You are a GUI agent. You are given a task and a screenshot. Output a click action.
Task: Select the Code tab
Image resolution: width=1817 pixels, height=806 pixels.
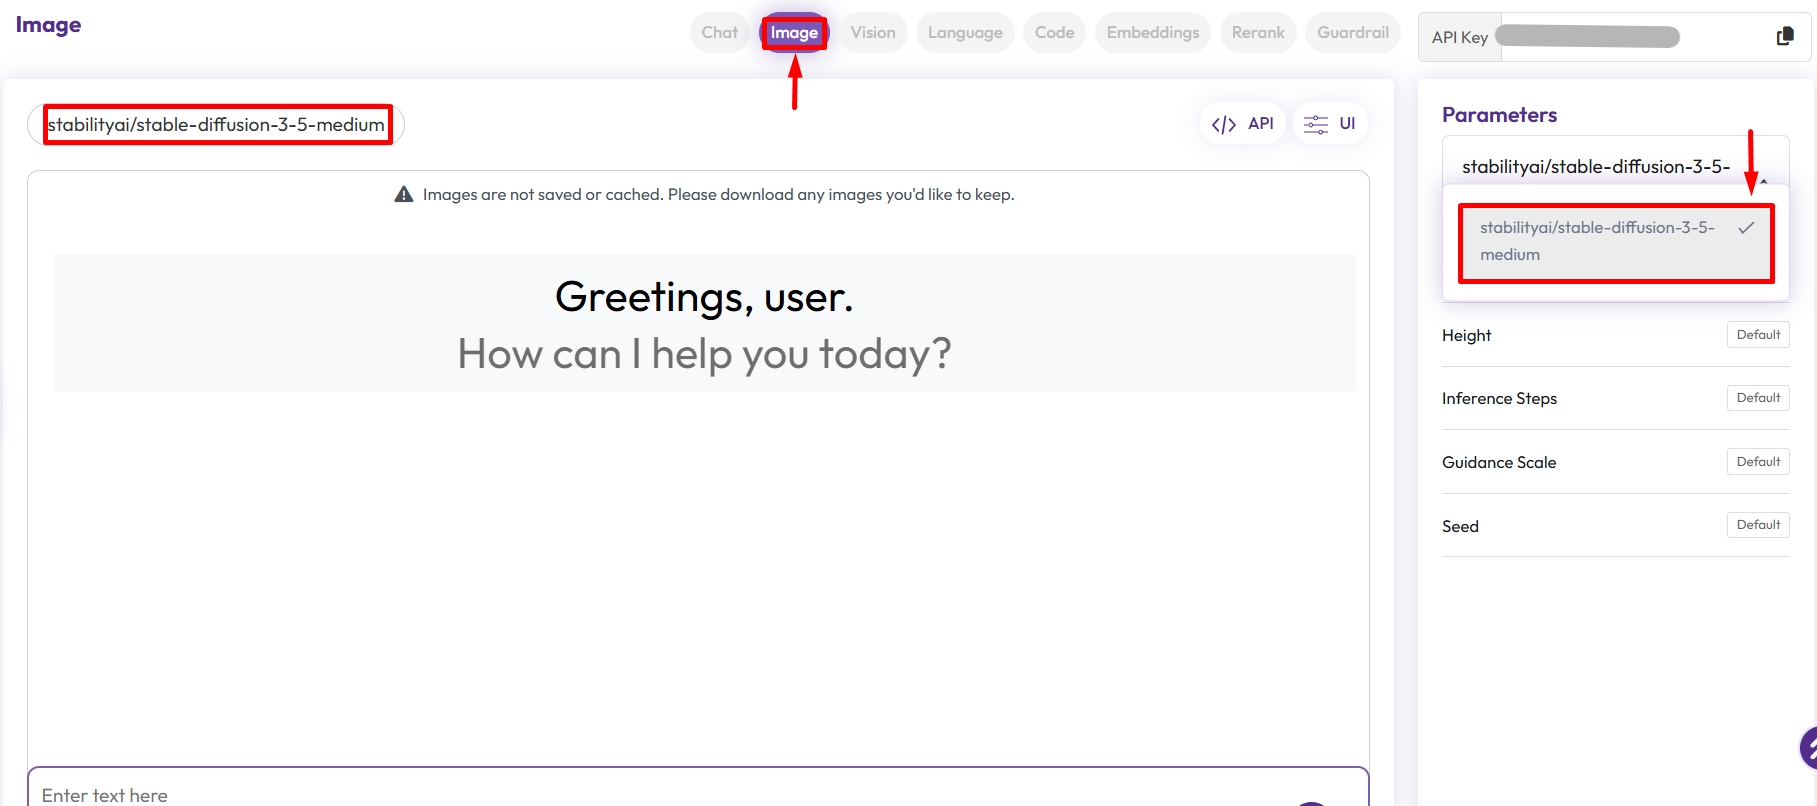[1054, 33]
